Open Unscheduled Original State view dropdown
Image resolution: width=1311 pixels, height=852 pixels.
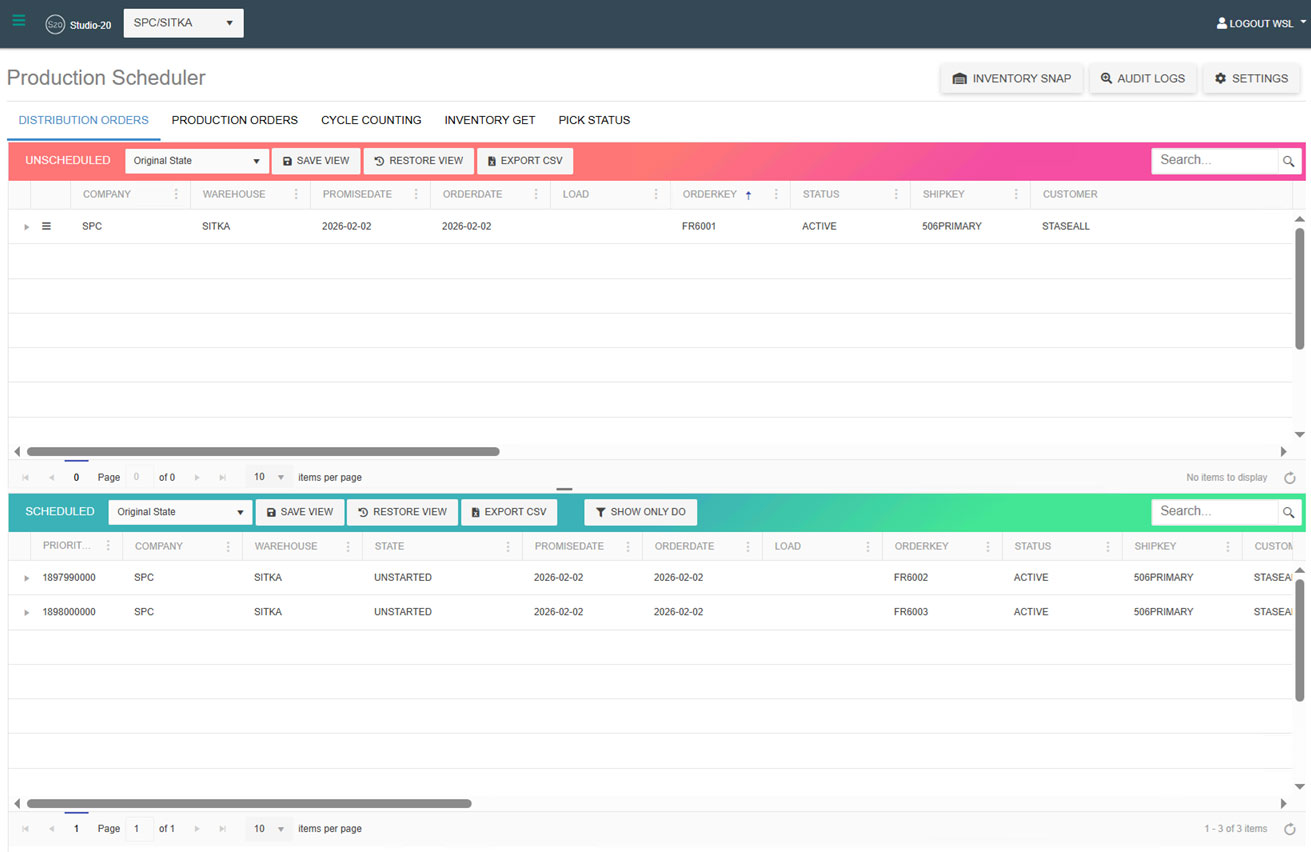click(x=196, y=161)
